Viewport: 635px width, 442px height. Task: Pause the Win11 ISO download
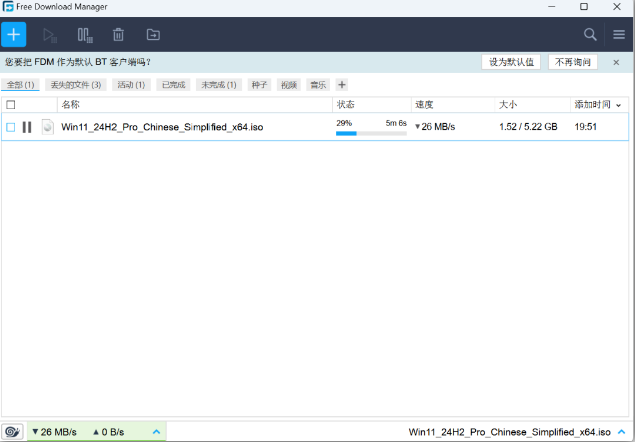click(x=27, y=127)
